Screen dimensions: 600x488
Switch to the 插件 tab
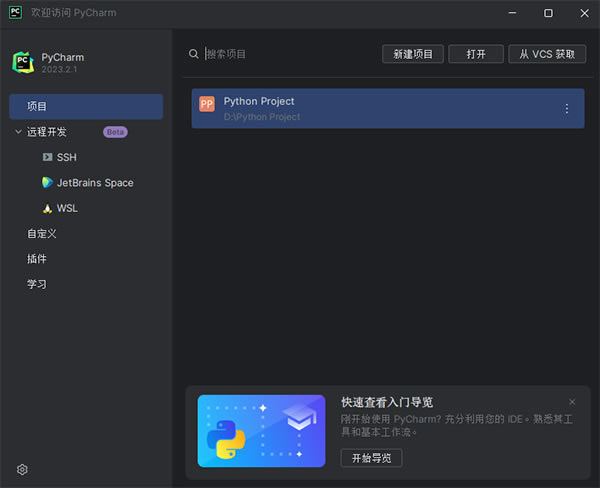pyautogui.click(x=37, y=259)
